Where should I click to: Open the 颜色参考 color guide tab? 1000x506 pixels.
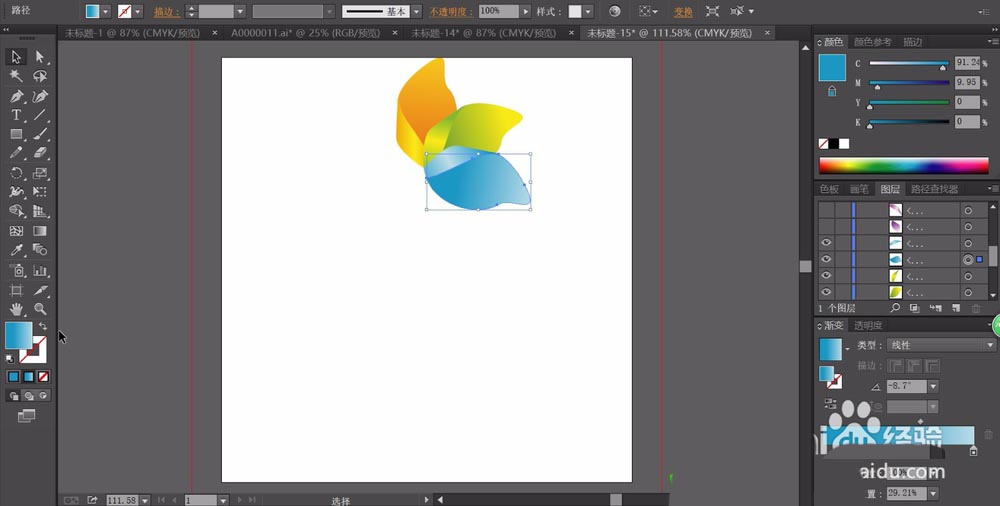[x=872, y=42]
